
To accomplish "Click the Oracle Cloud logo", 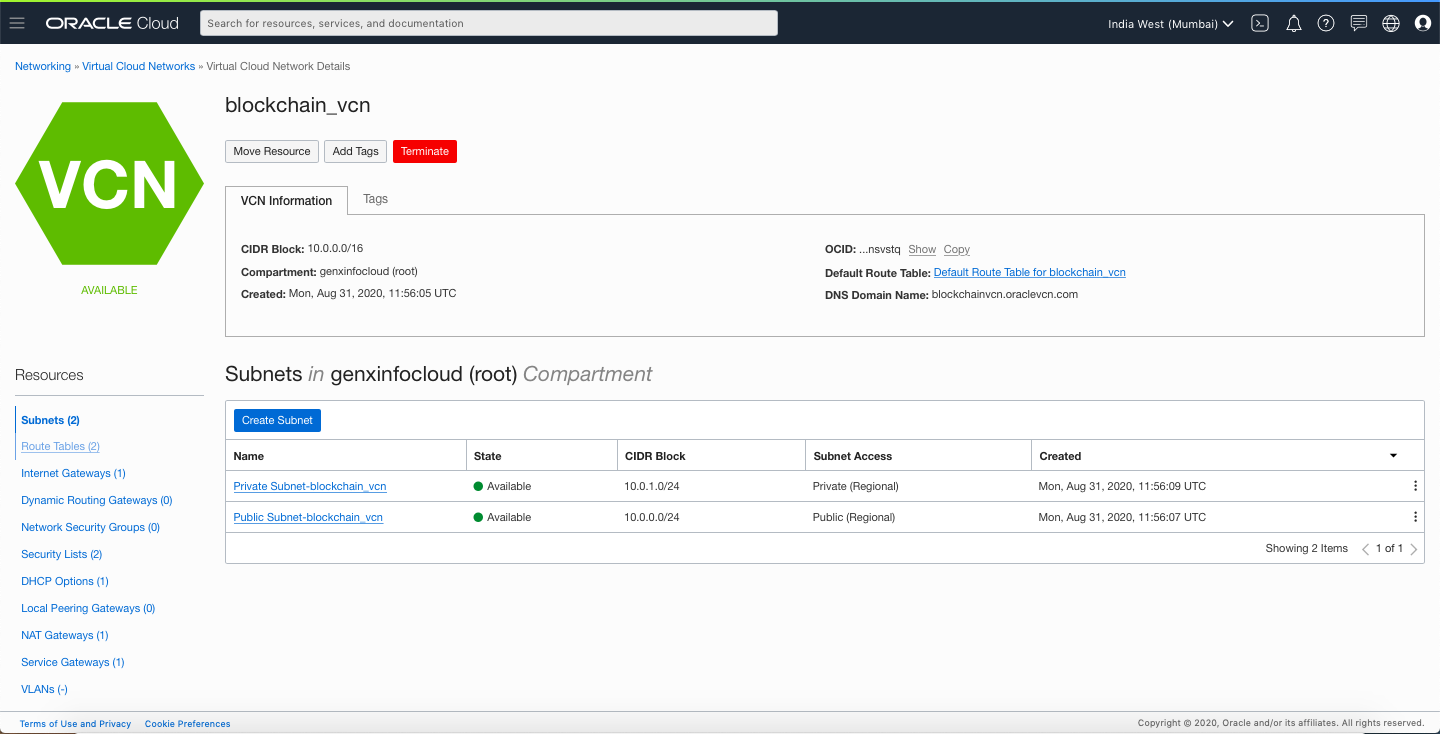I will (111, 22).
